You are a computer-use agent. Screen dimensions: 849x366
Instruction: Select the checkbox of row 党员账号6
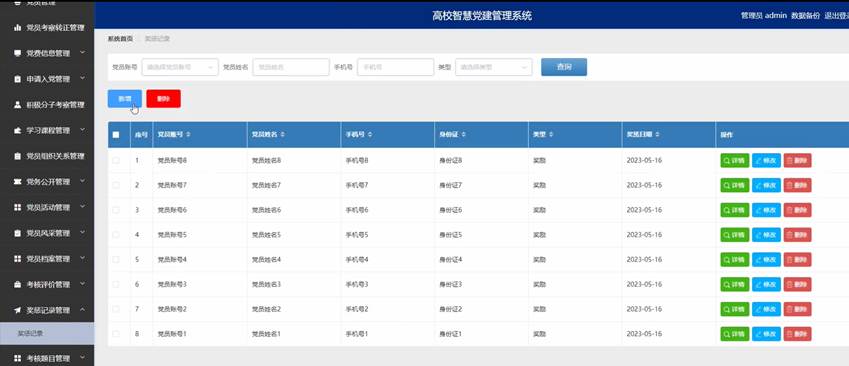116,210
